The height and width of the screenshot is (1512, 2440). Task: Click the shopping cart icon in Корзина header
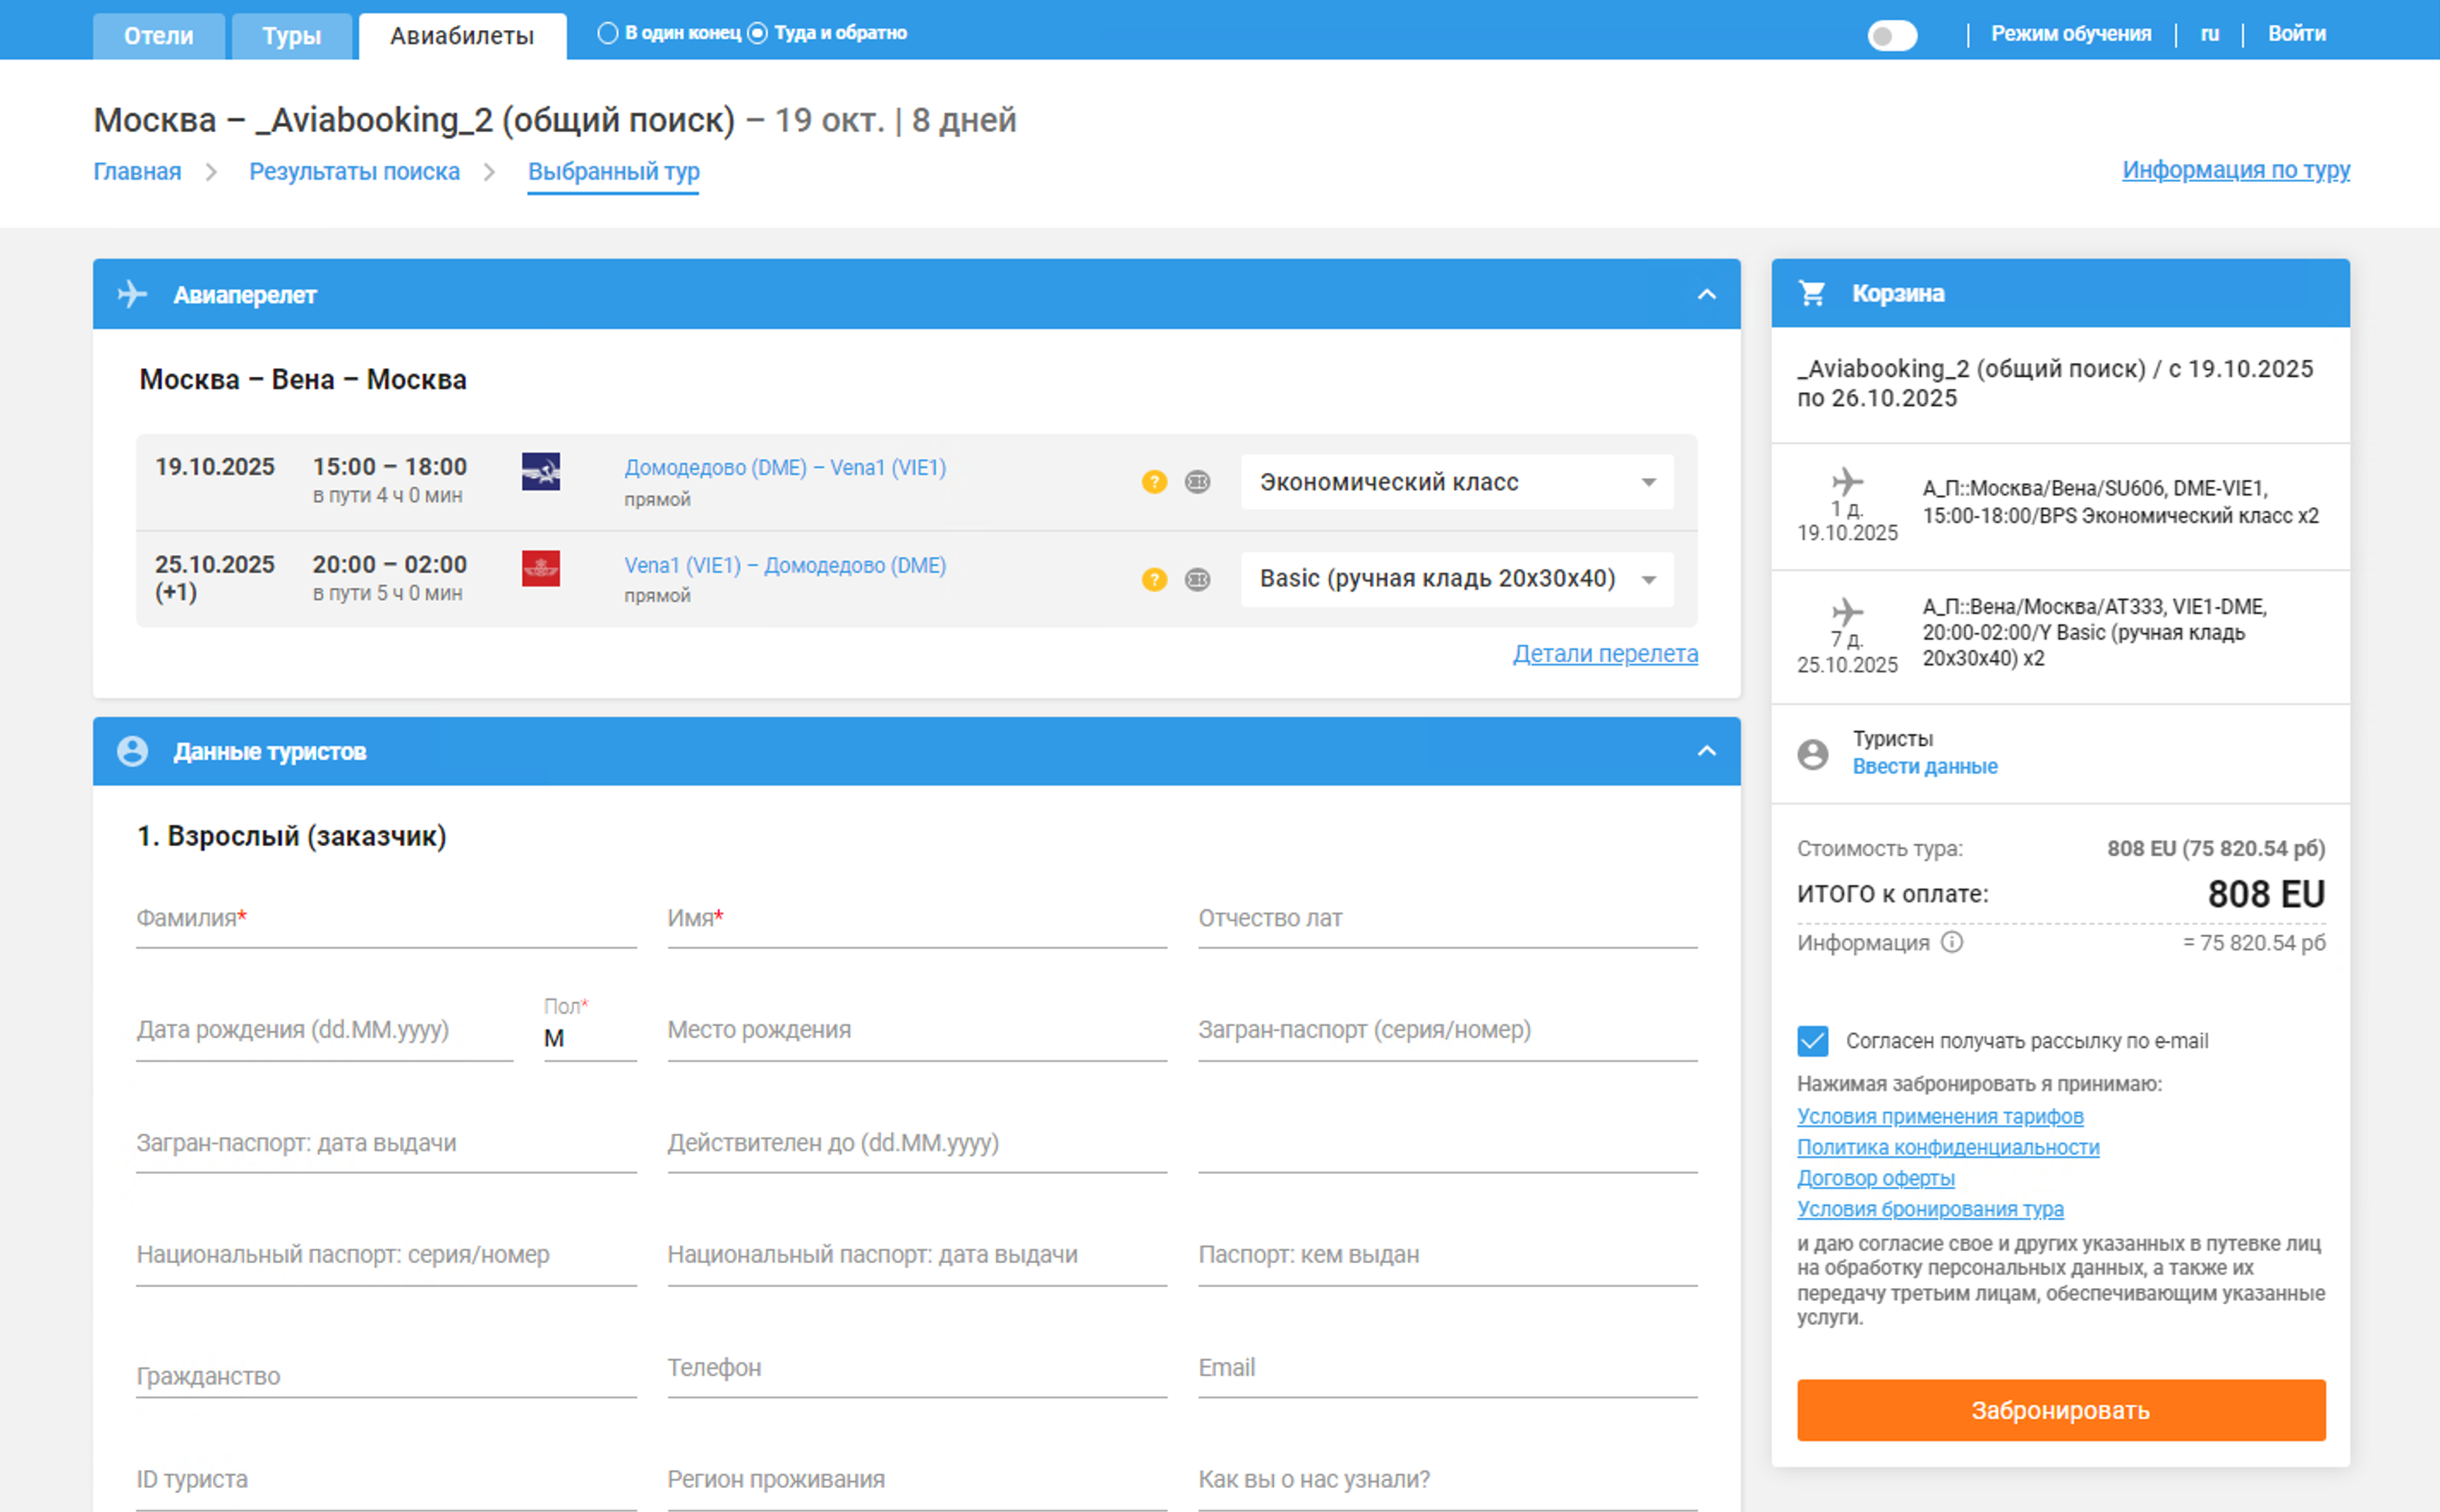pyautogui.click(x=1812, y=293)
